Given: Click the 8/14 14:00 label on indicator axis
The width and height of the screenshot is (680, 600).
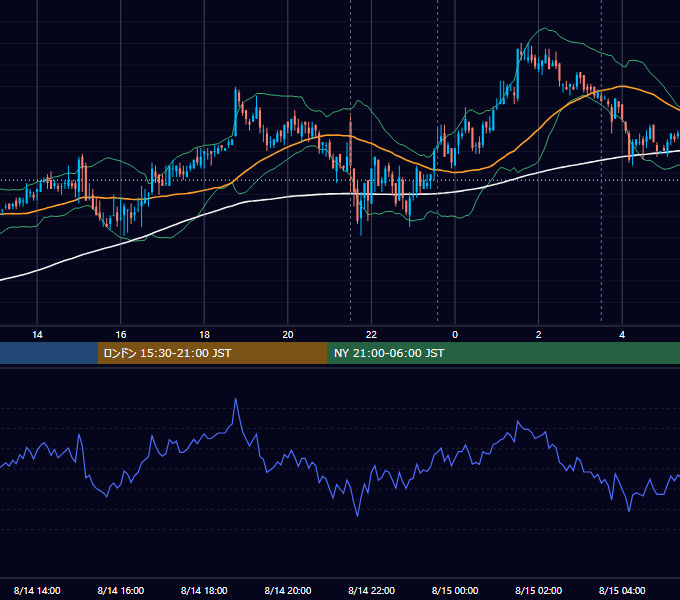Looking at the screenshot, I should tap(37, 590).
